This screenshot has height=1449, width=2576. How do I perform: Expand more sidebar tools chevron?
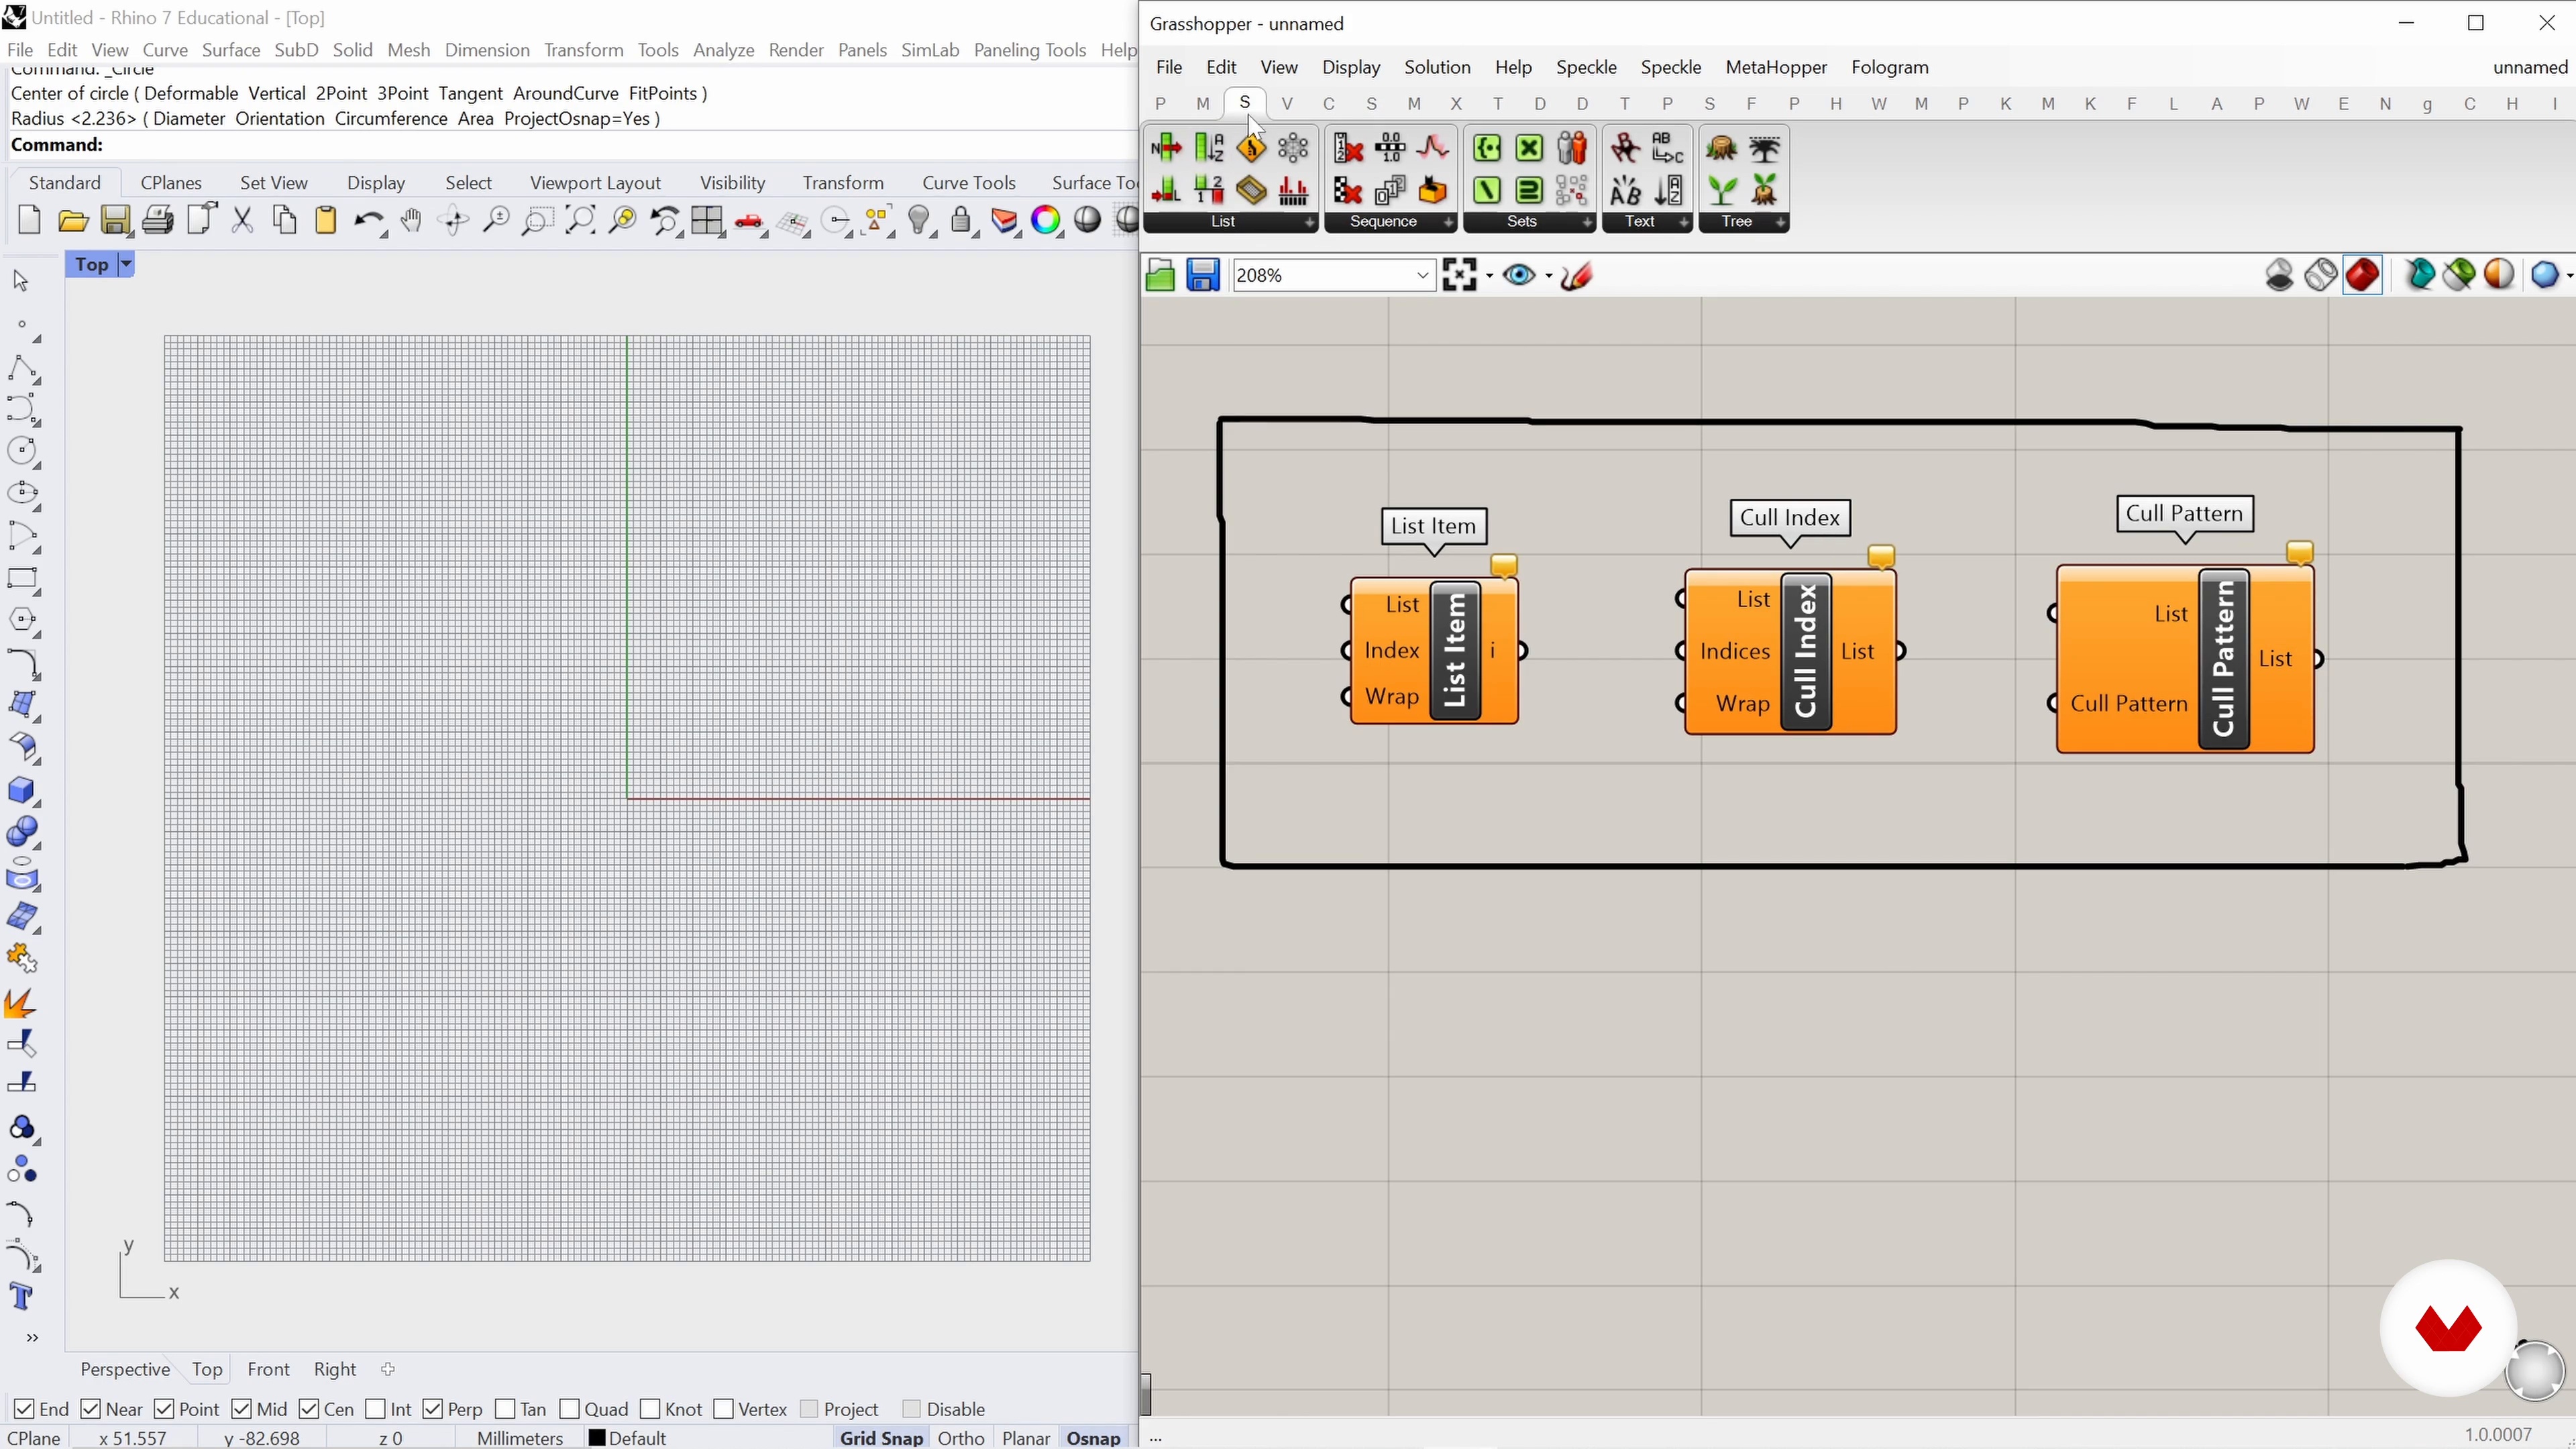(32, 1338)
